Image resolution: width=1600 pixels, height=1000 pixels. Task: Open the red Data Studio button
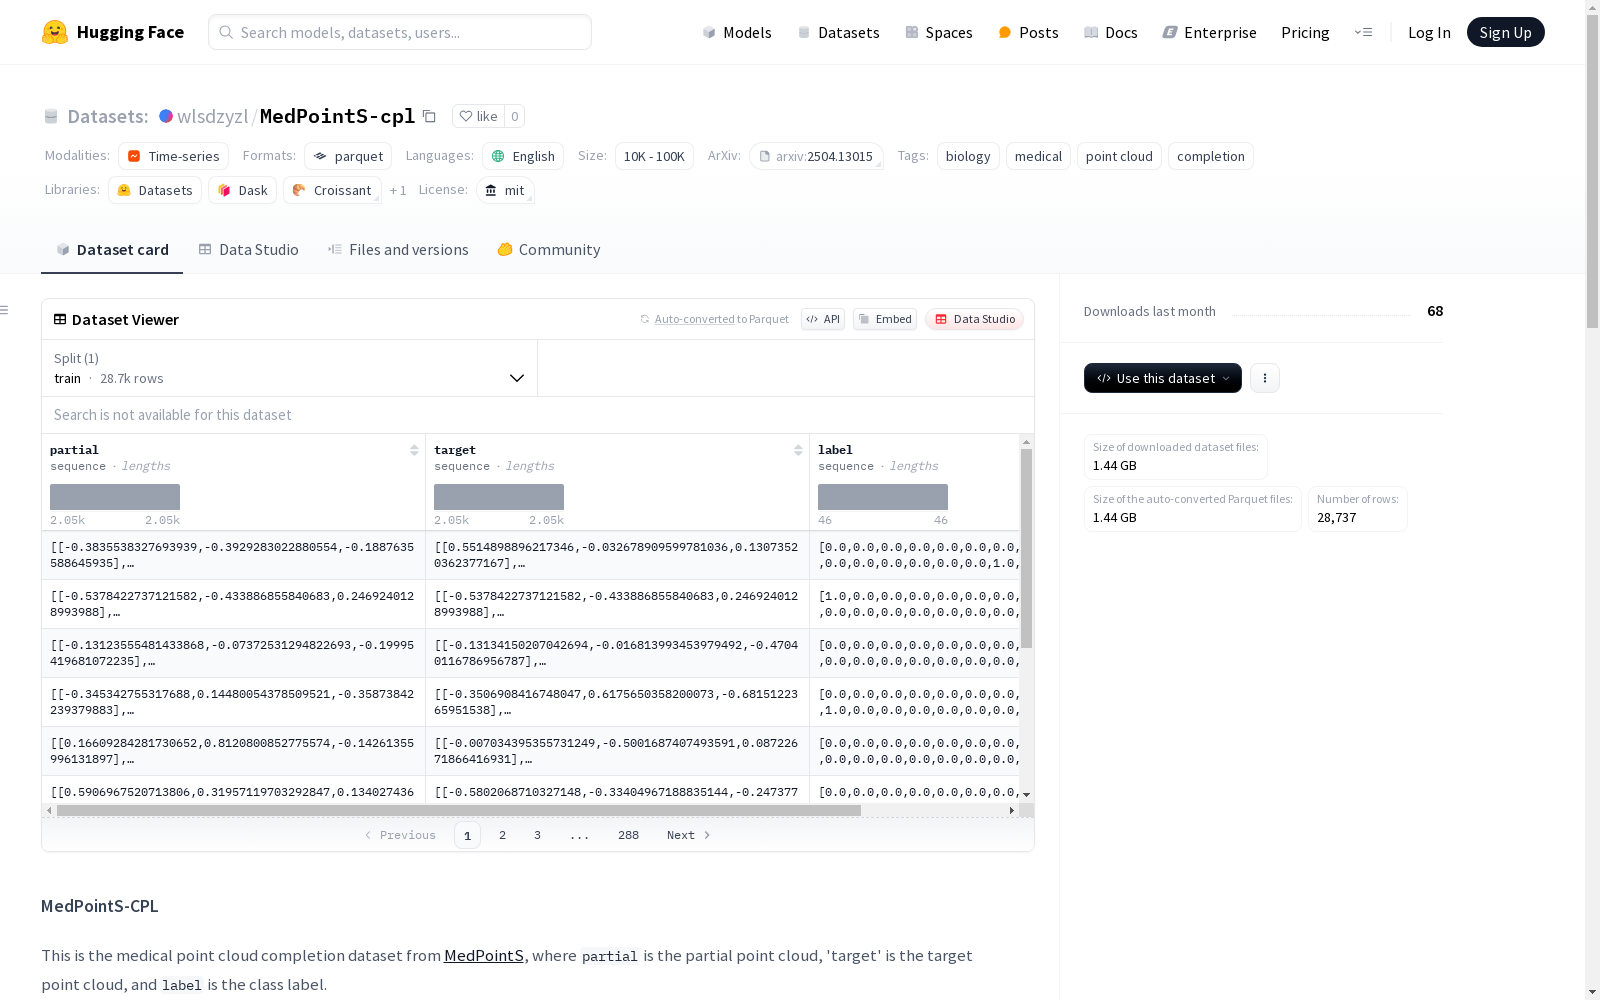coord(974,319)
